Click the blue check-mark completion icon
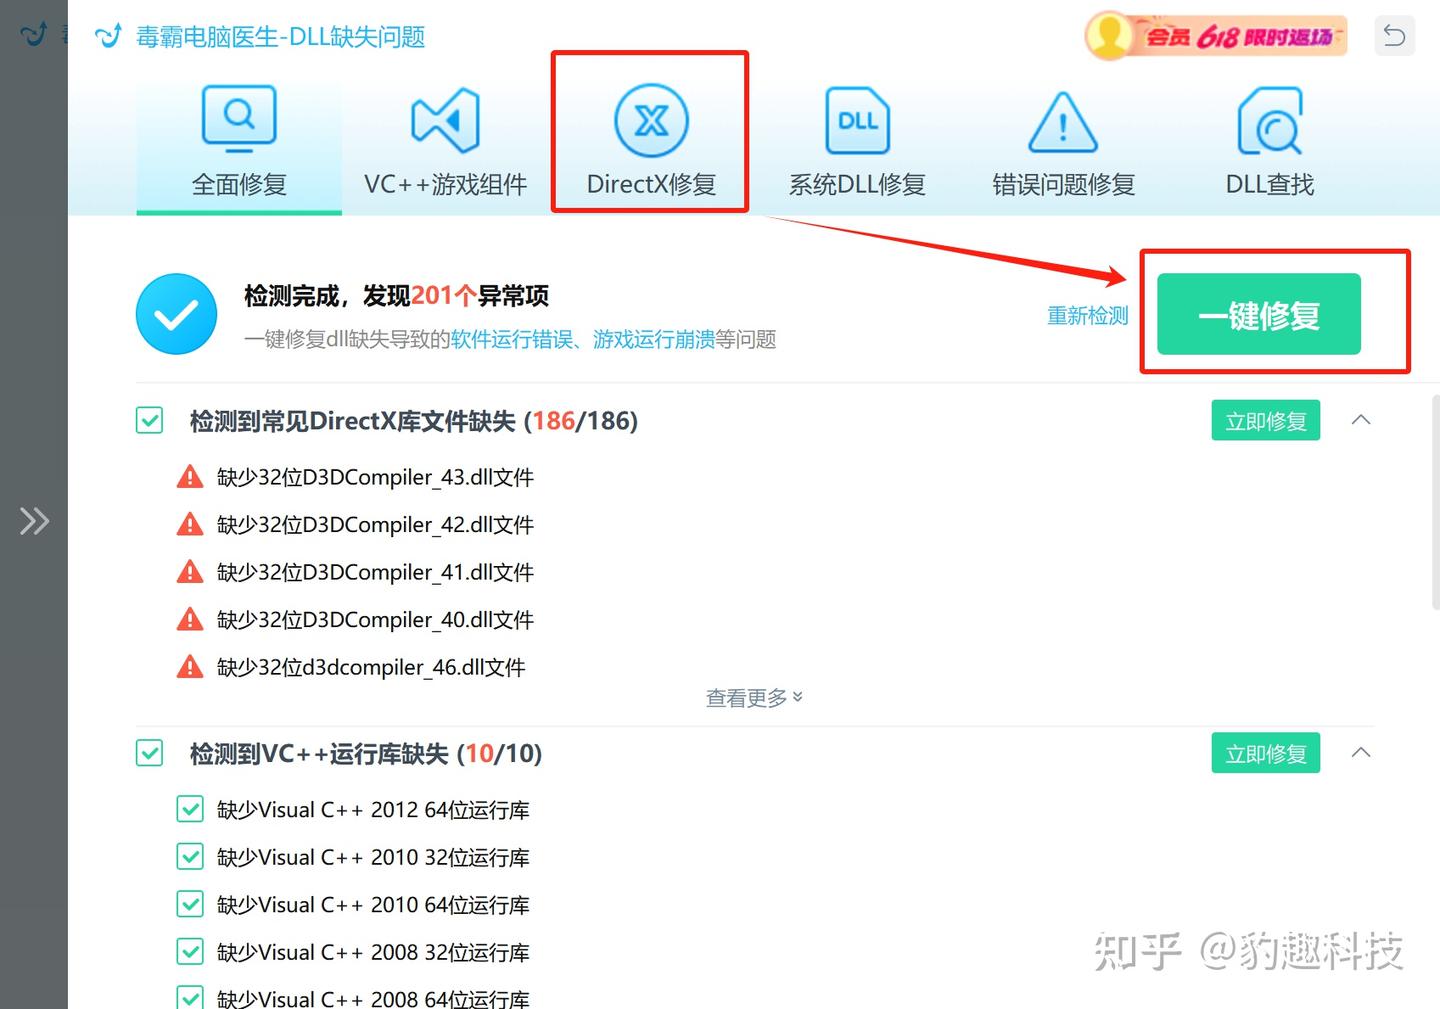This screenshot has width=1440, height=1009. [x=177, y=314]
